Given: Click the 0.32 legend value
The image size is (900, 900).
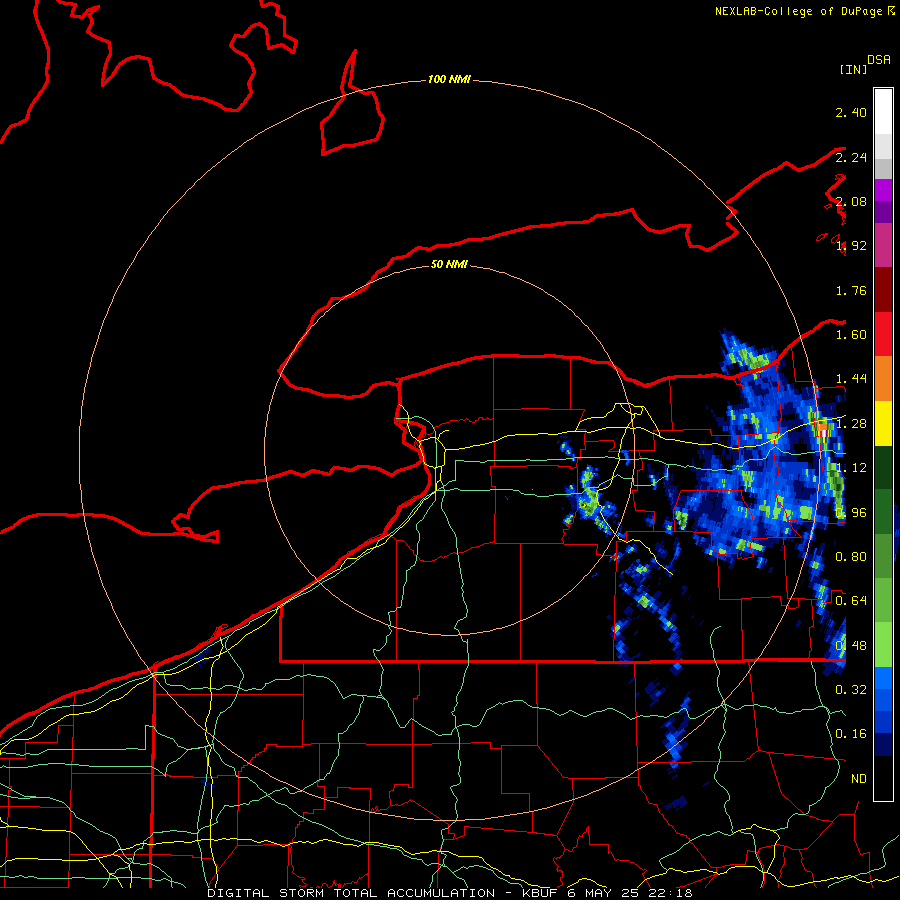Looking at the screenshot, I should click(x=851, y=690).
